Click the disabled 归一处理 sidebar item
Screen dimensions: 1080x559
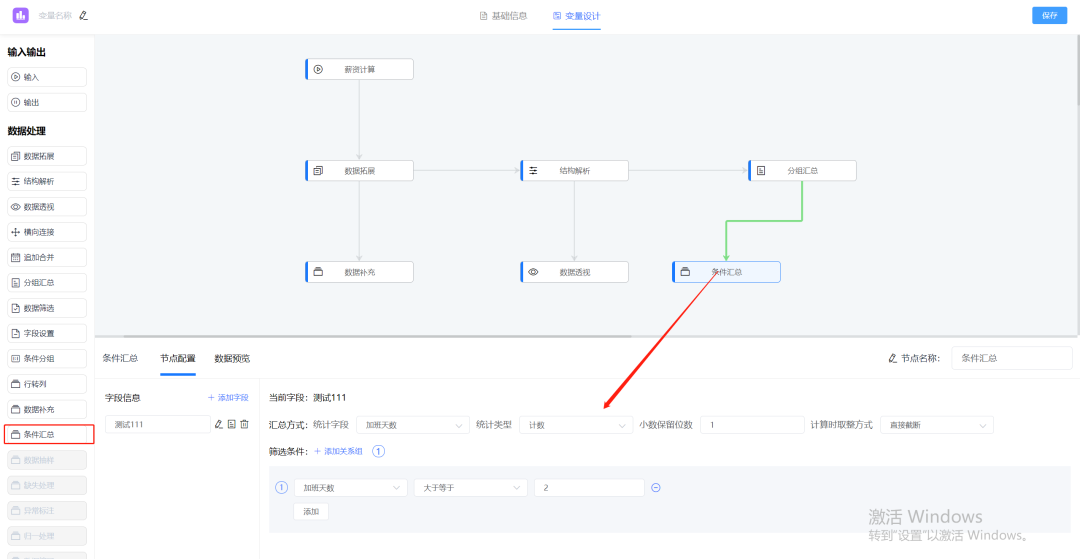pyautogui.click(x=47, y=536)
